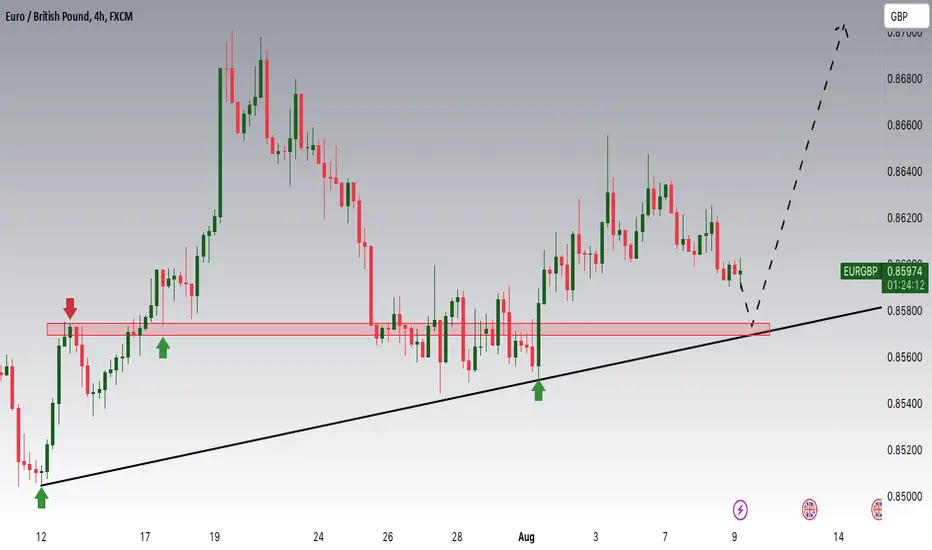Click the Aug month label on the time axis
Viewport: 932px width, 550px height.
[526, 537]
